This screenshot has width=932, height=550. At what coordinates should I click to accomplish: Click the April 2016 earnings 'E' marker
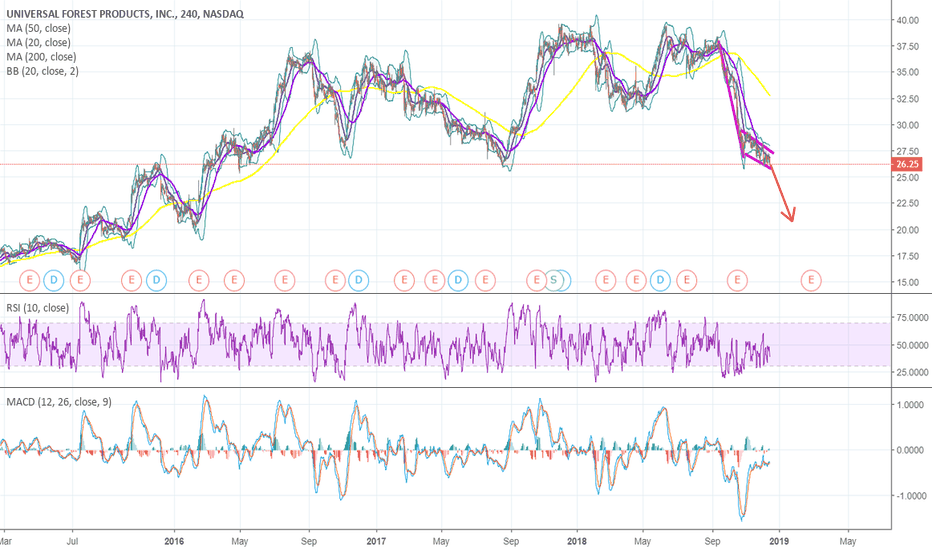(234, 279)
